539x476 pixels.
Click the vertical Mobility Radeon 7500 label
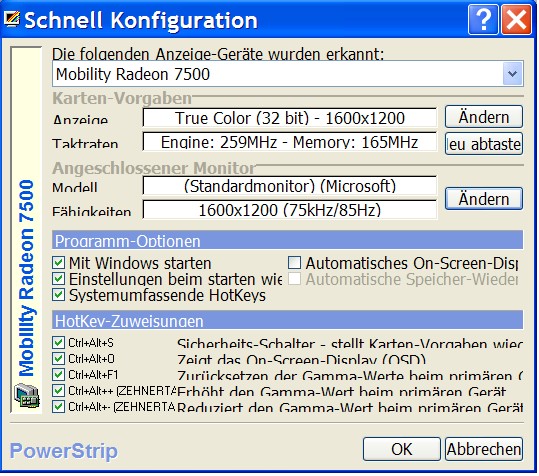pos(26,278)
